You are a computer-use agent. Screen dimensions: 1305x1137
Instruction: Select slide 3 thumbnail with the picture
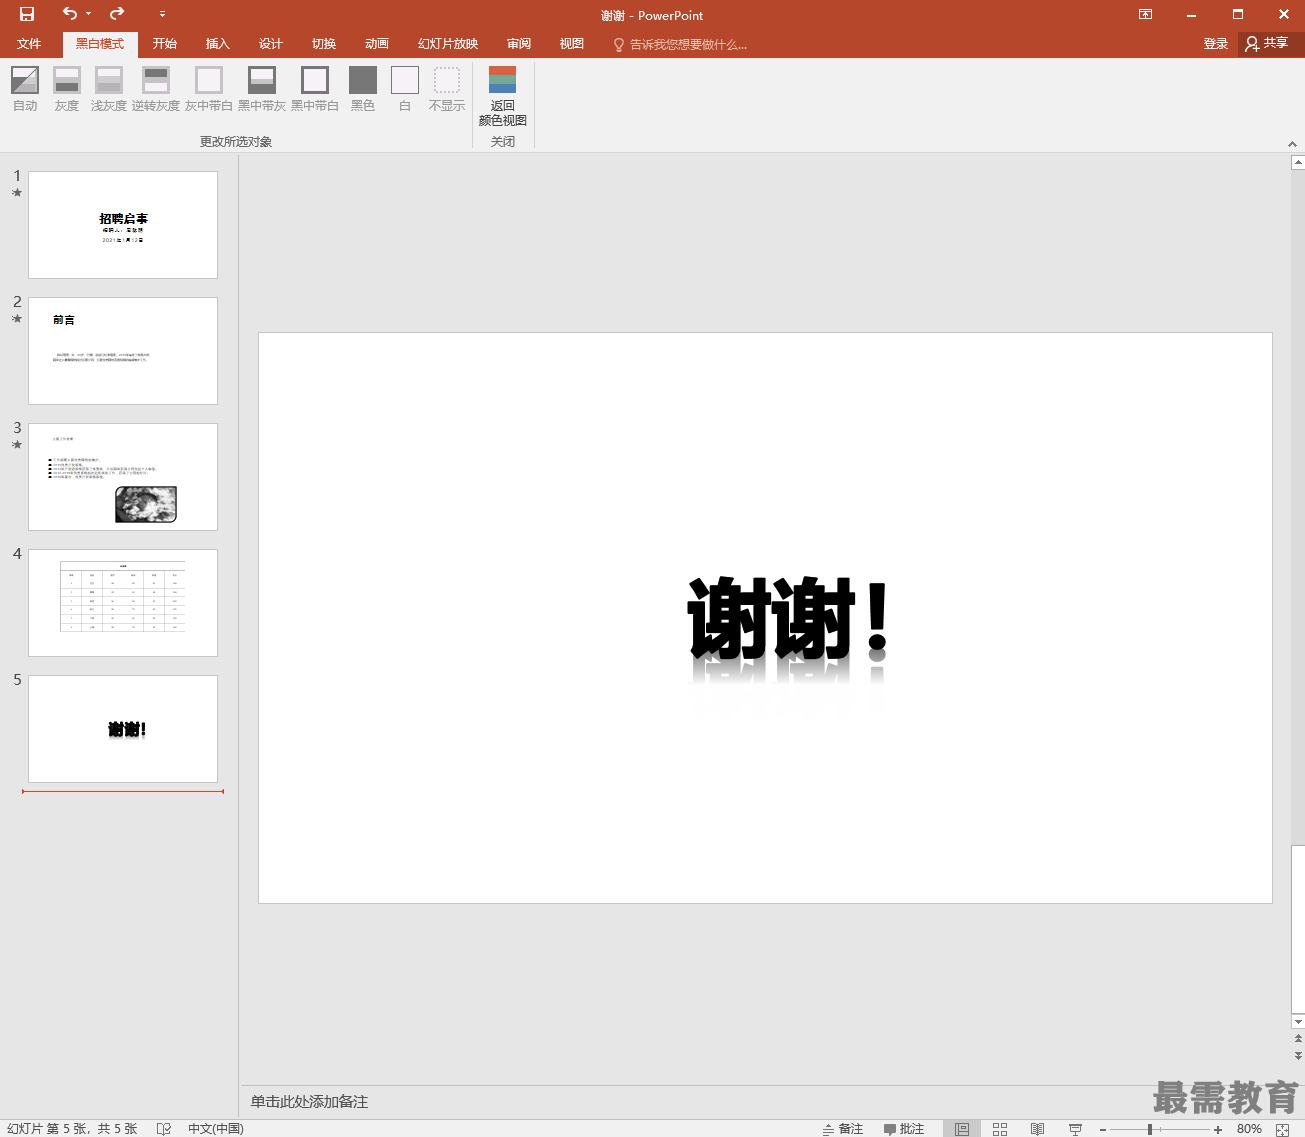[123, 477]
